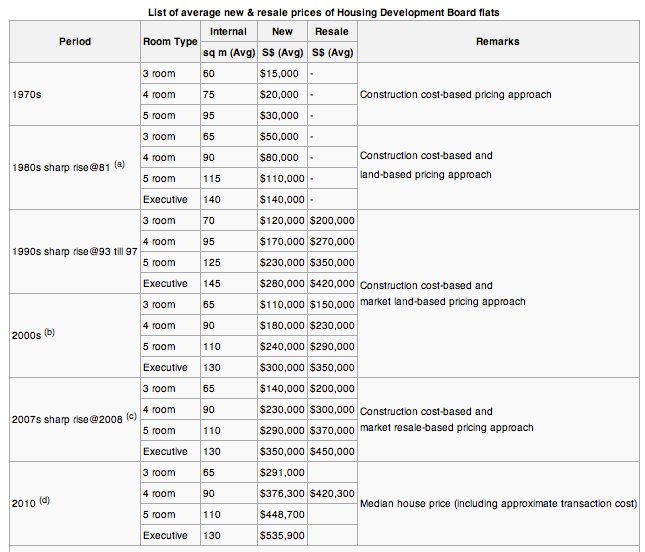645x552 pixels.
Task: Click the Remarks column header
Action: click(498, 42)
